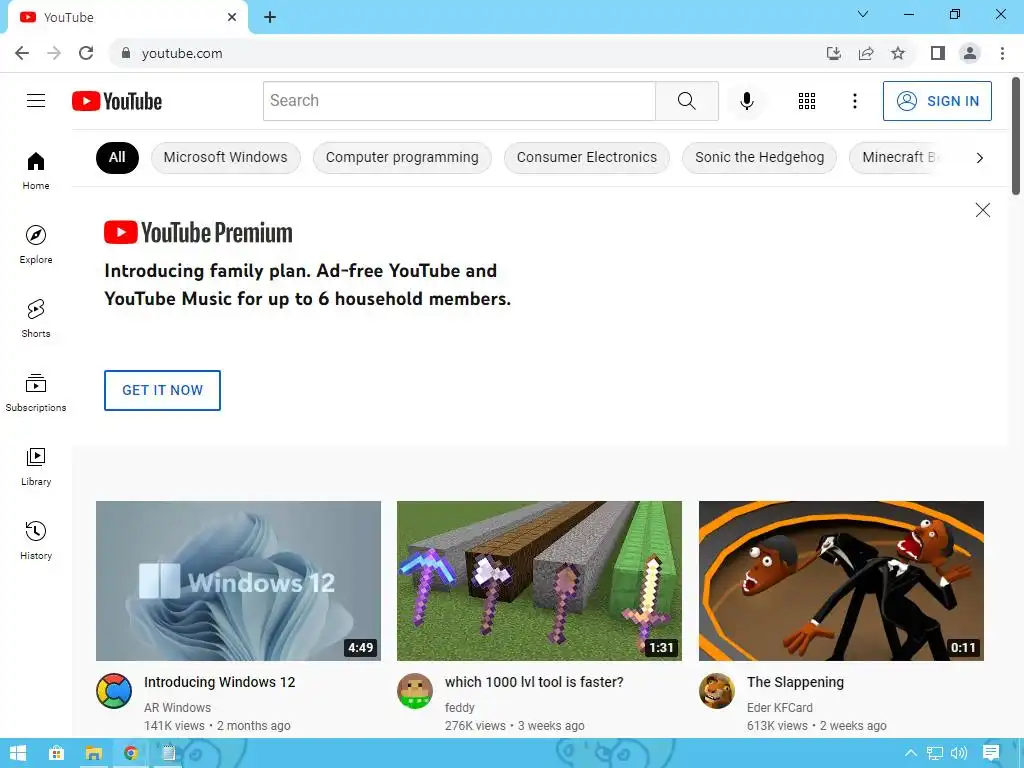Click the GET IT NOW button

coord(162,390)
